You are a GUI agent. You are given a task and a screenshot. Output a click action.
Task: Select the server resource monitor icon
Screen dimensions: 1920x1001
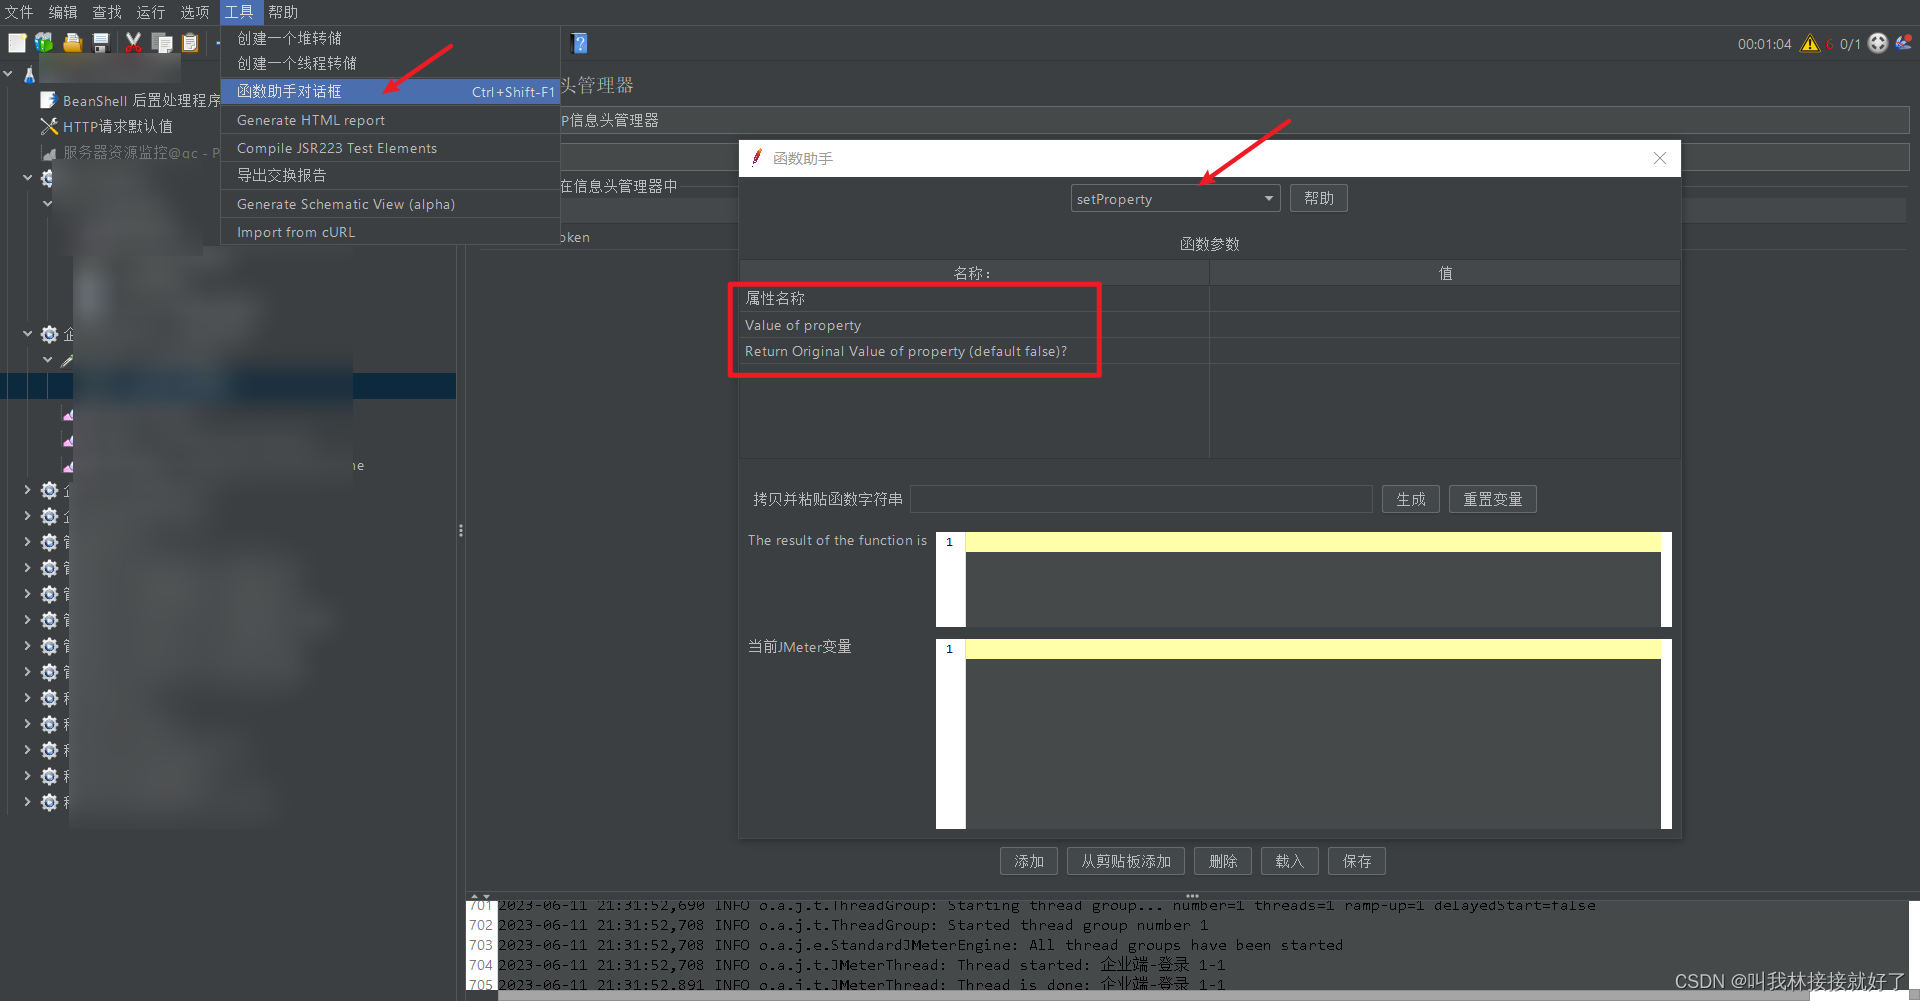pos(48,153)
